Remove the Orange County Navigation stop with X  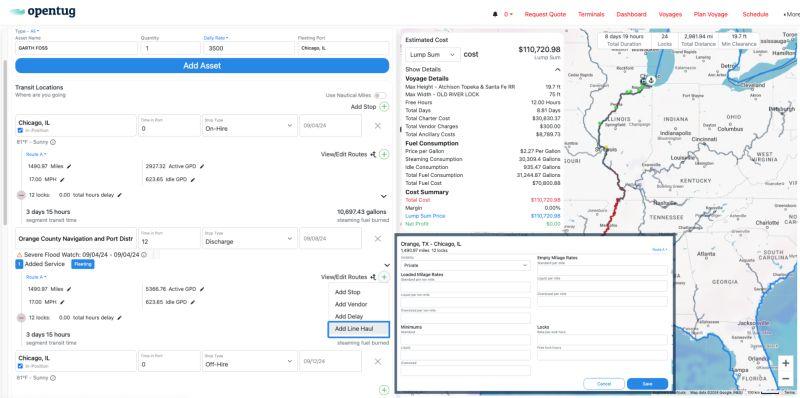tap(378, 238)
